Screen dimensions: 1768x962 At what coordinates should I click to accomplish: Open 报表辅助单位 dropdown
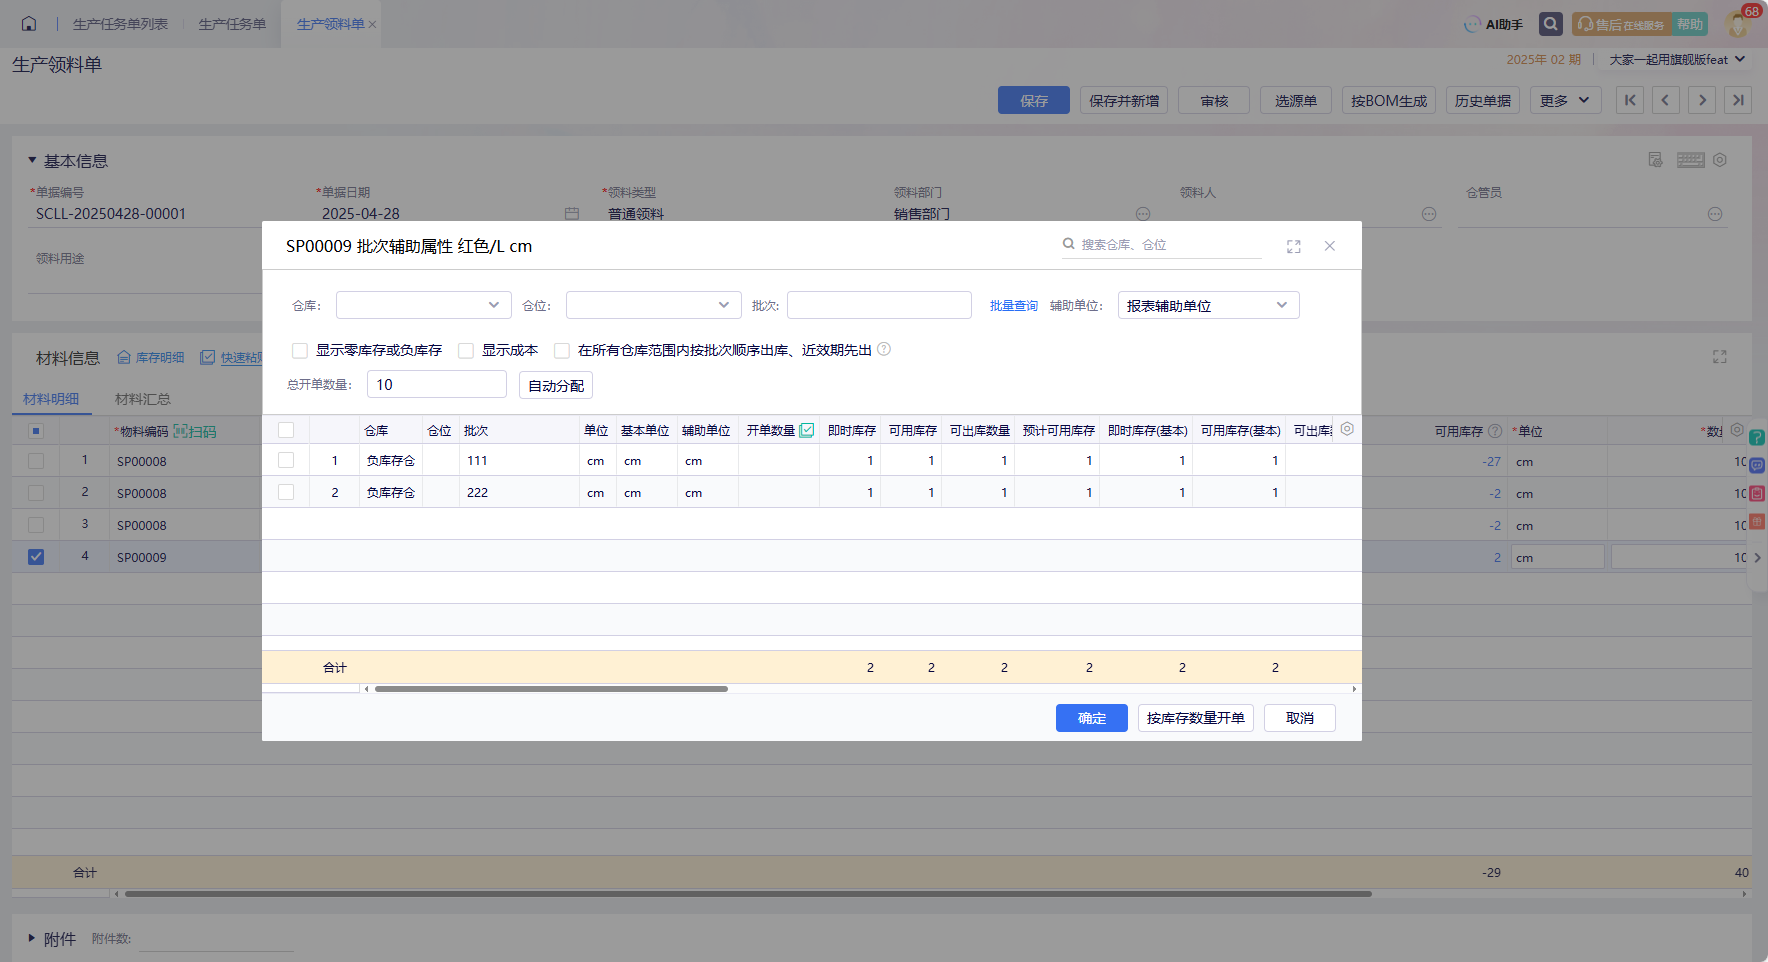click(x=1209, y=305)
